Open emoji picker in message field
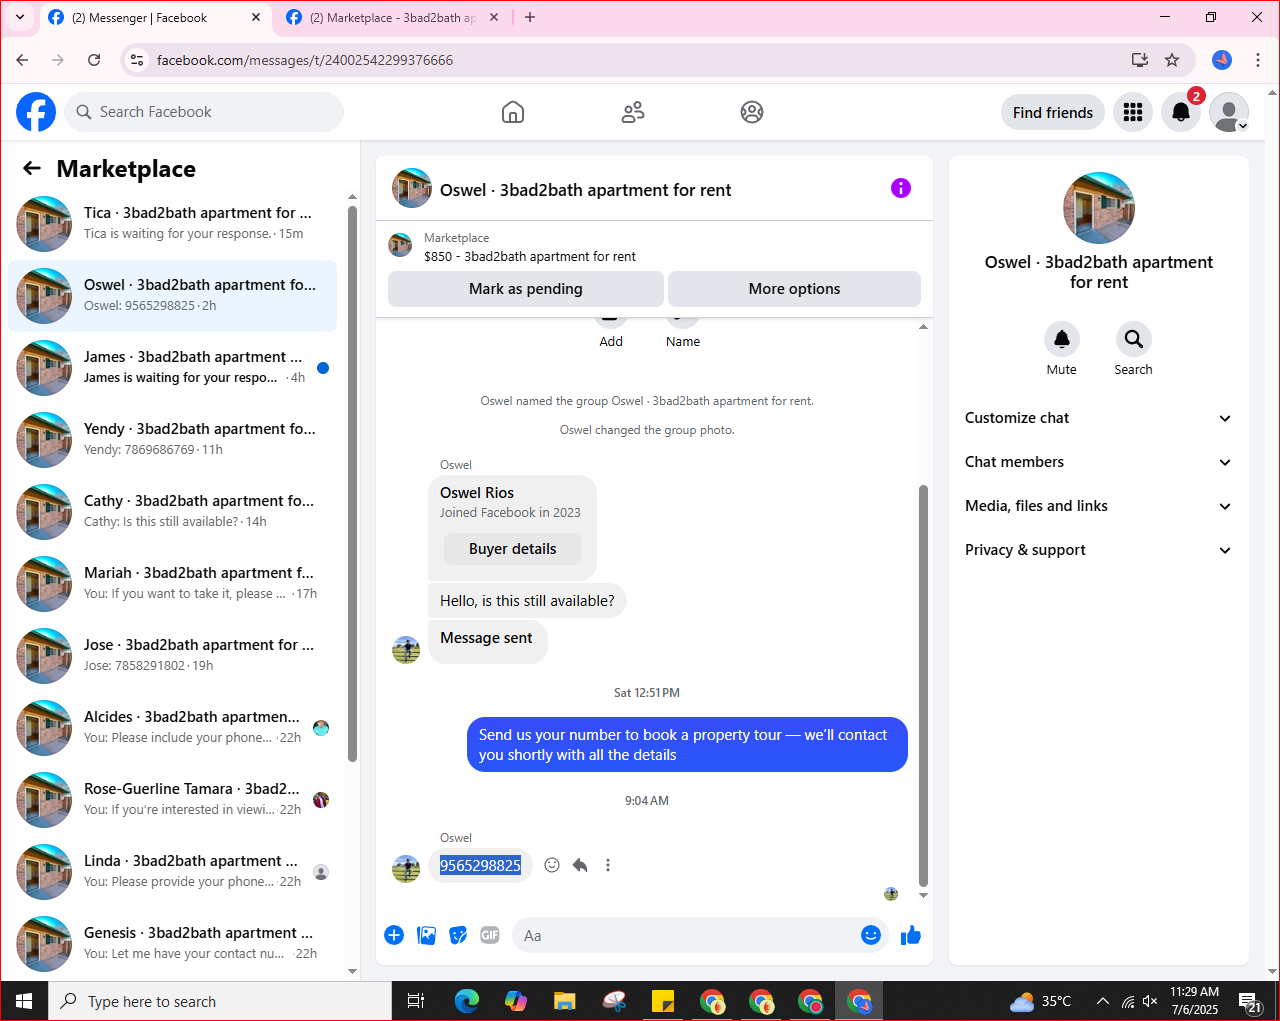 pos(871,935)
